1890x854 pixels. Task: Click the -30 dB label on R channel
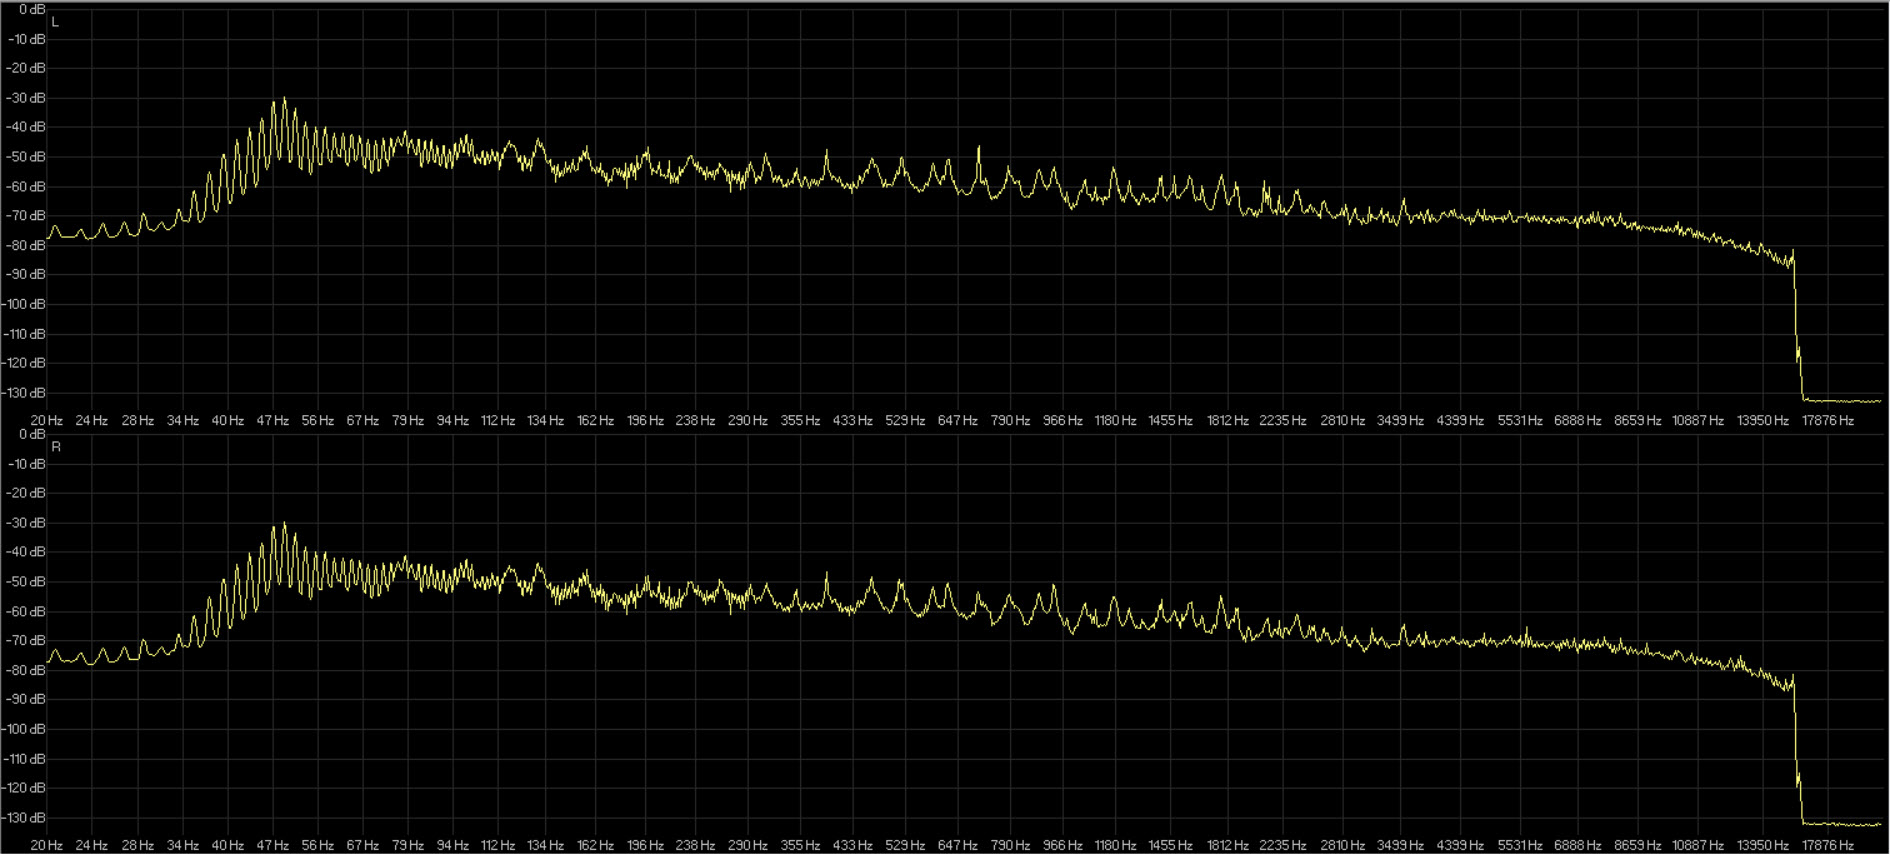click(27, 523)
